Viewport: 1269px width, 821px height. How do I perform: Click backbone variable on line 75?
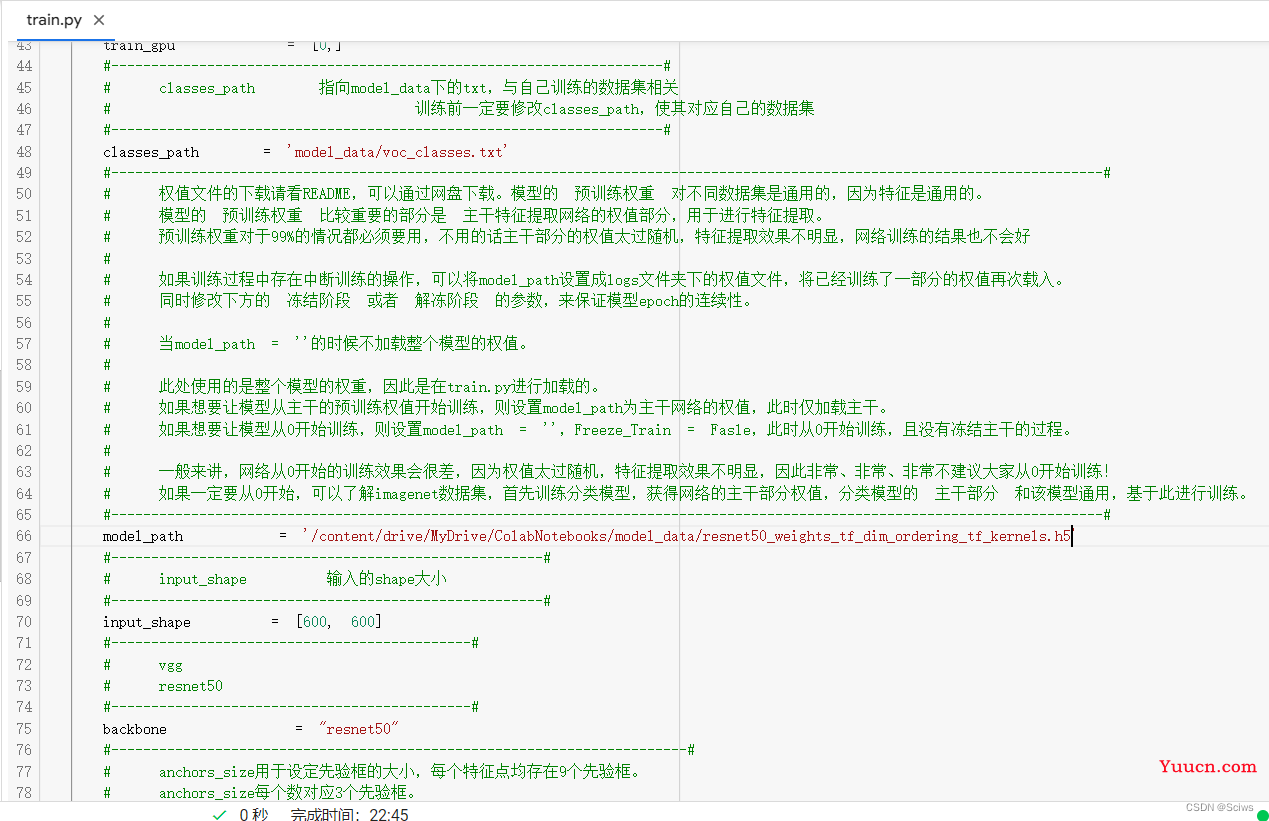(135, 729)
